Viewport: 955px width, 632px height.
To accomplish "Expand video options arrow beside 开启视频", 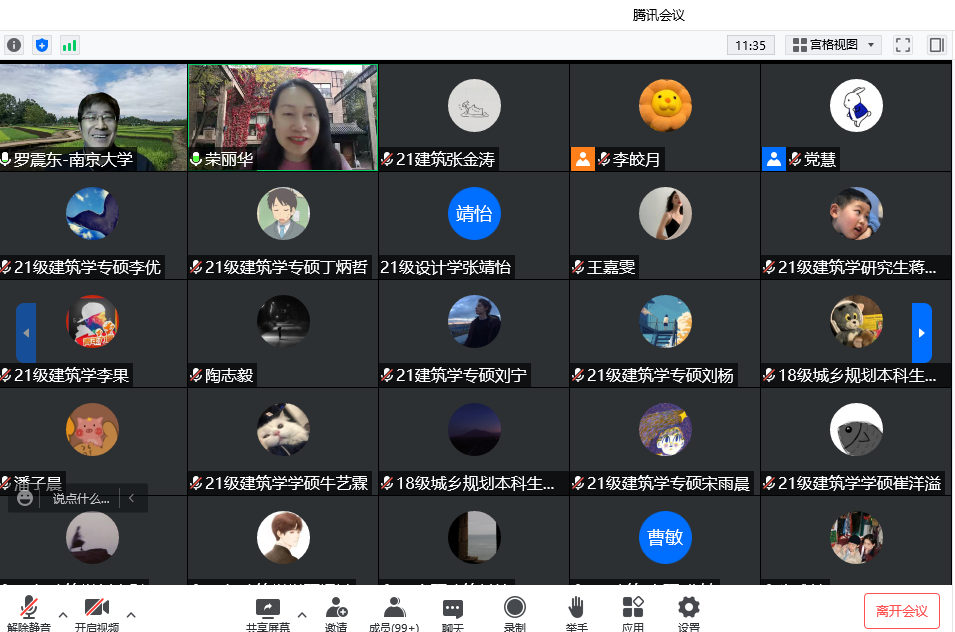I will pos(130,614).
